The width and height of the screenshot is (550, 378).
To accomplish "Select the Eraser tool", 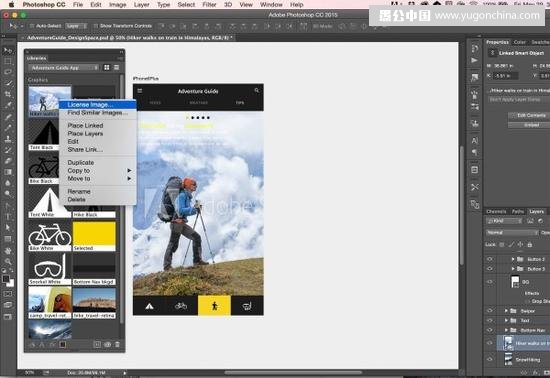I will coord(8,161).
